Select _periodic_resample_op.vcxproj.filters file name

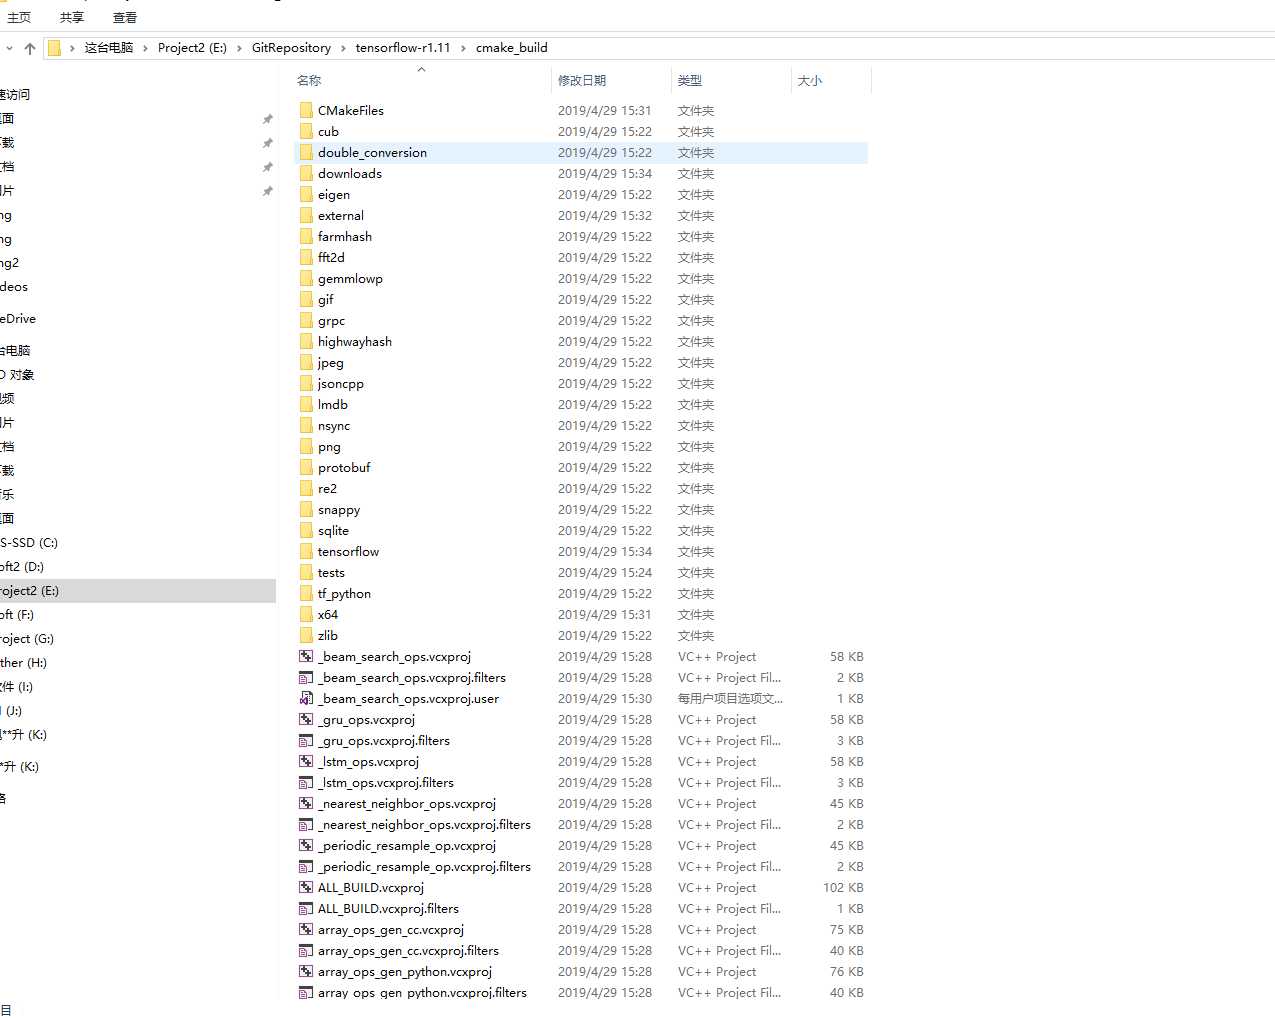pos(424,866)
